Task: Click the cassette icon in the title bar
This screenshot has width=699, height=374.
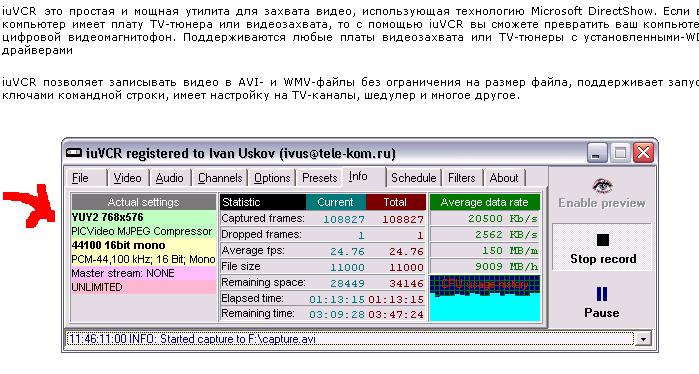Action: pos(74,153)
